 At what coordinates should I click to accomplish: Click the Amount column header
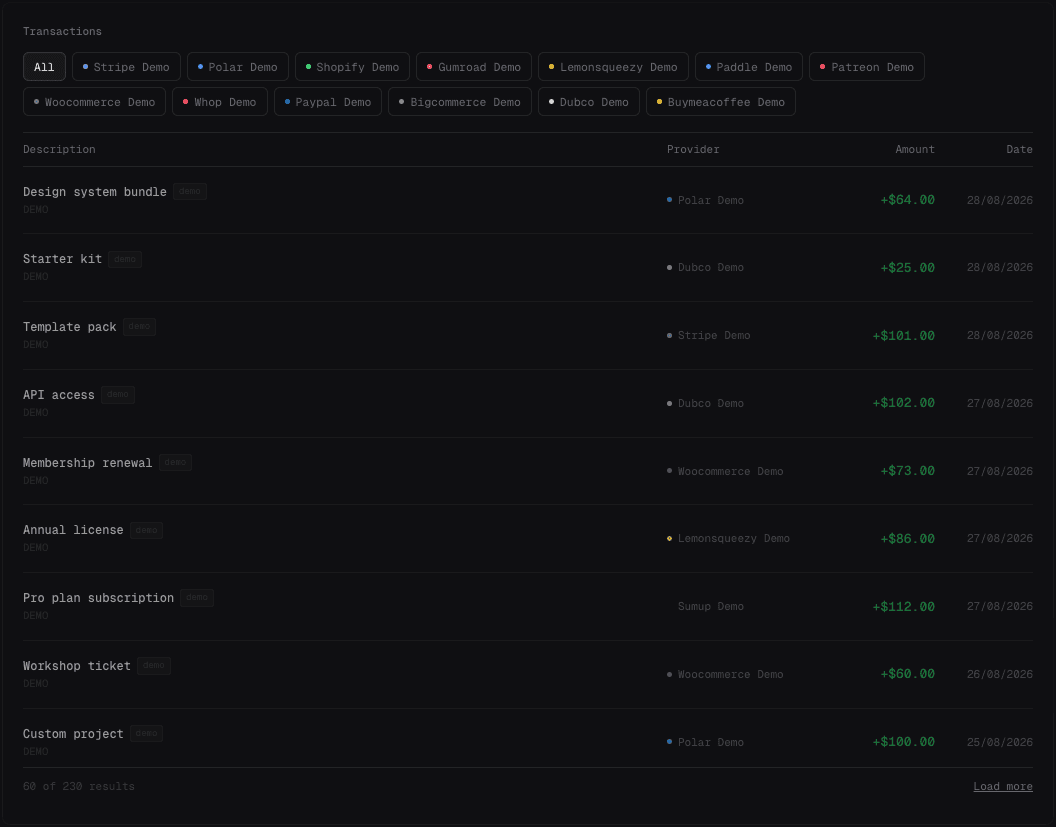tap(915, 149)
